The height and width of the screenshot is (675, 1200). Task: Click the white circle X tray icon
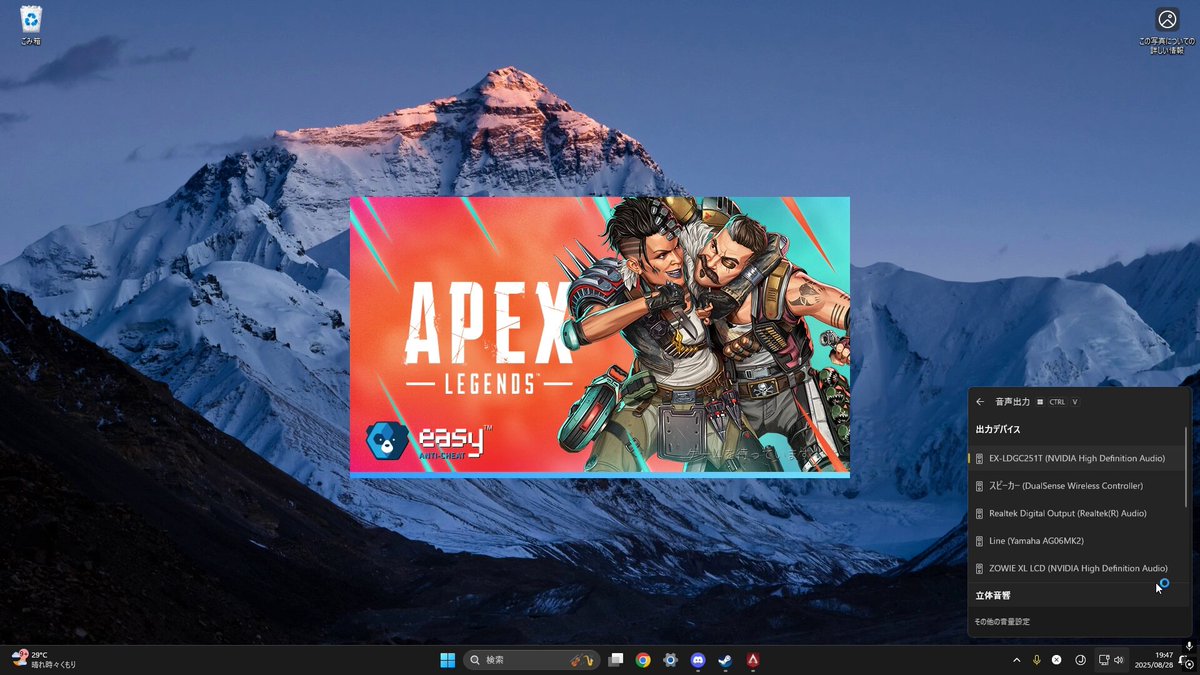click(1057, 660)
